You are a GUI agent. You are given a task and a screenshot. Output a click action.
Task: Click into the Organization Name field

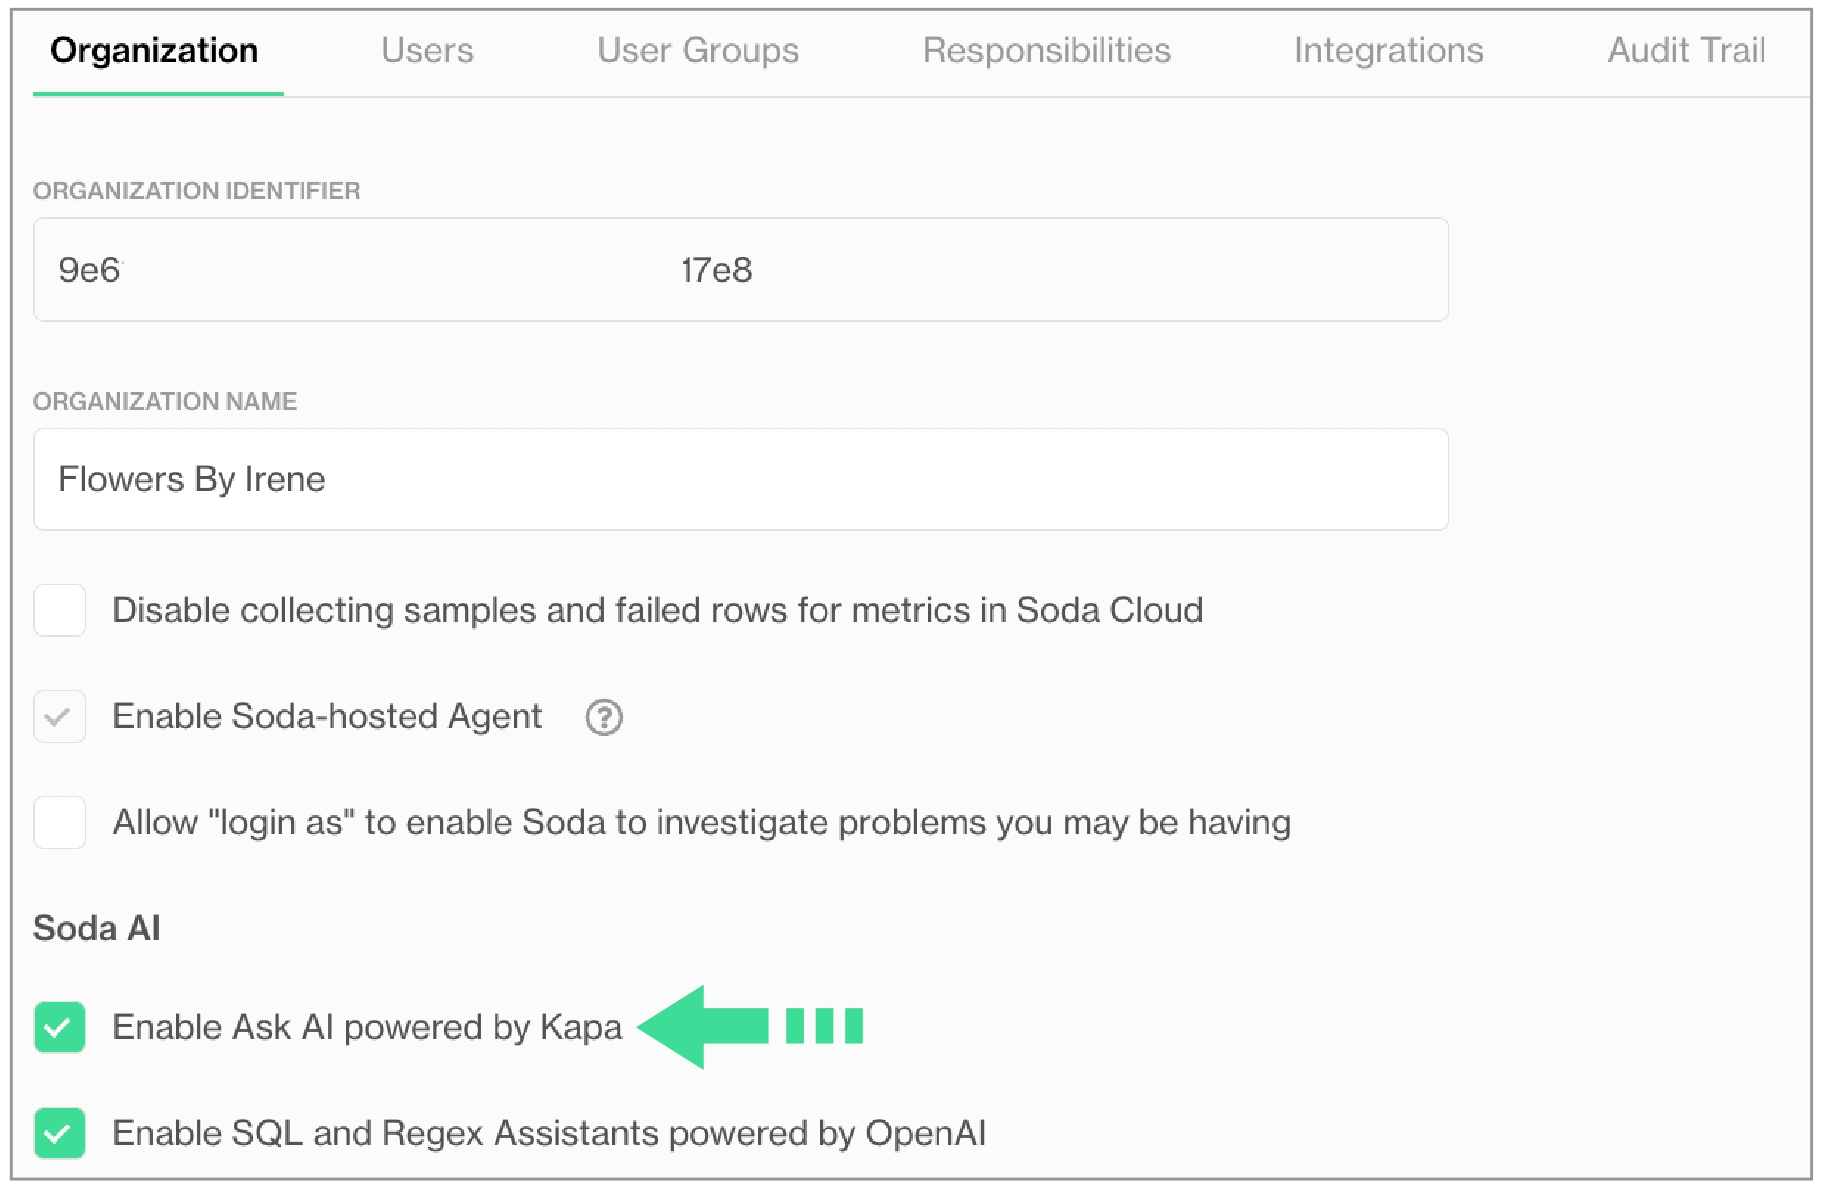pyautogui.click(x=740, y=480)
